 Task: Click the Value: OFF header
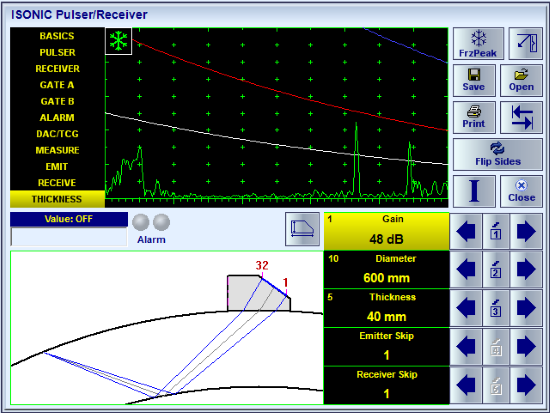tap(69, 219)
